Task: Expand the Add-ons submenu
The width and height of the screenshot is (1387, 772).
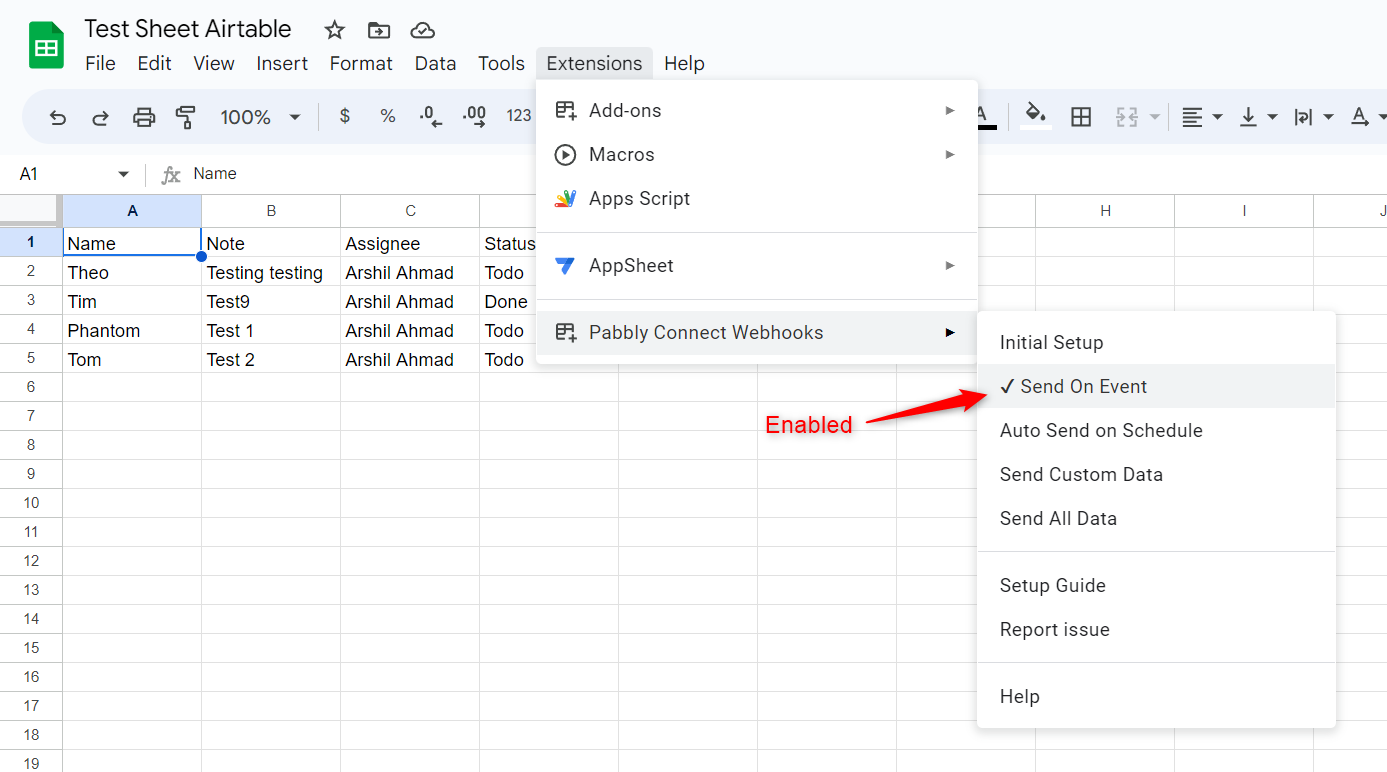Action: click(757, 110)
